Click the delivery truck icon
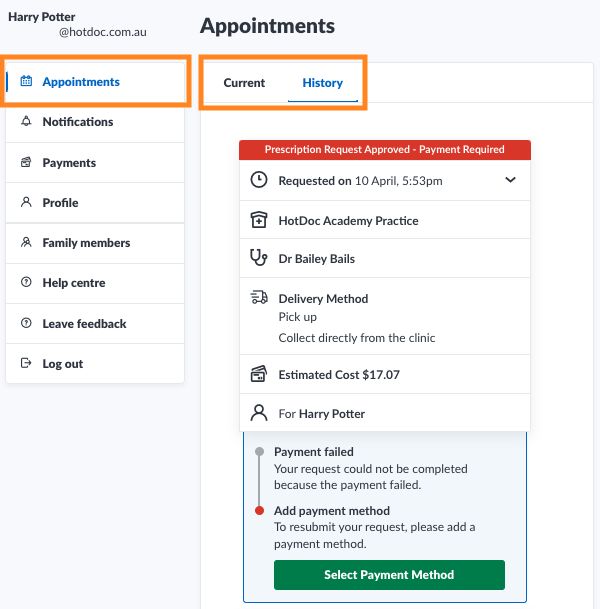 click(259, 298)
